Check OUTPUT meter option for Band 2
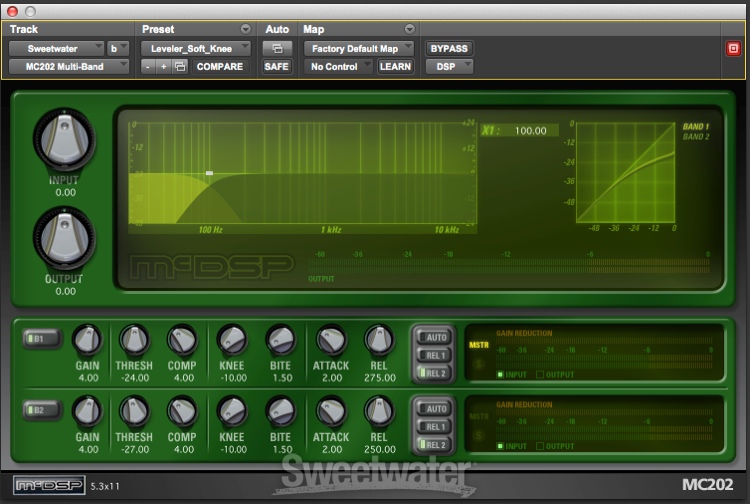 pos(540,446)
